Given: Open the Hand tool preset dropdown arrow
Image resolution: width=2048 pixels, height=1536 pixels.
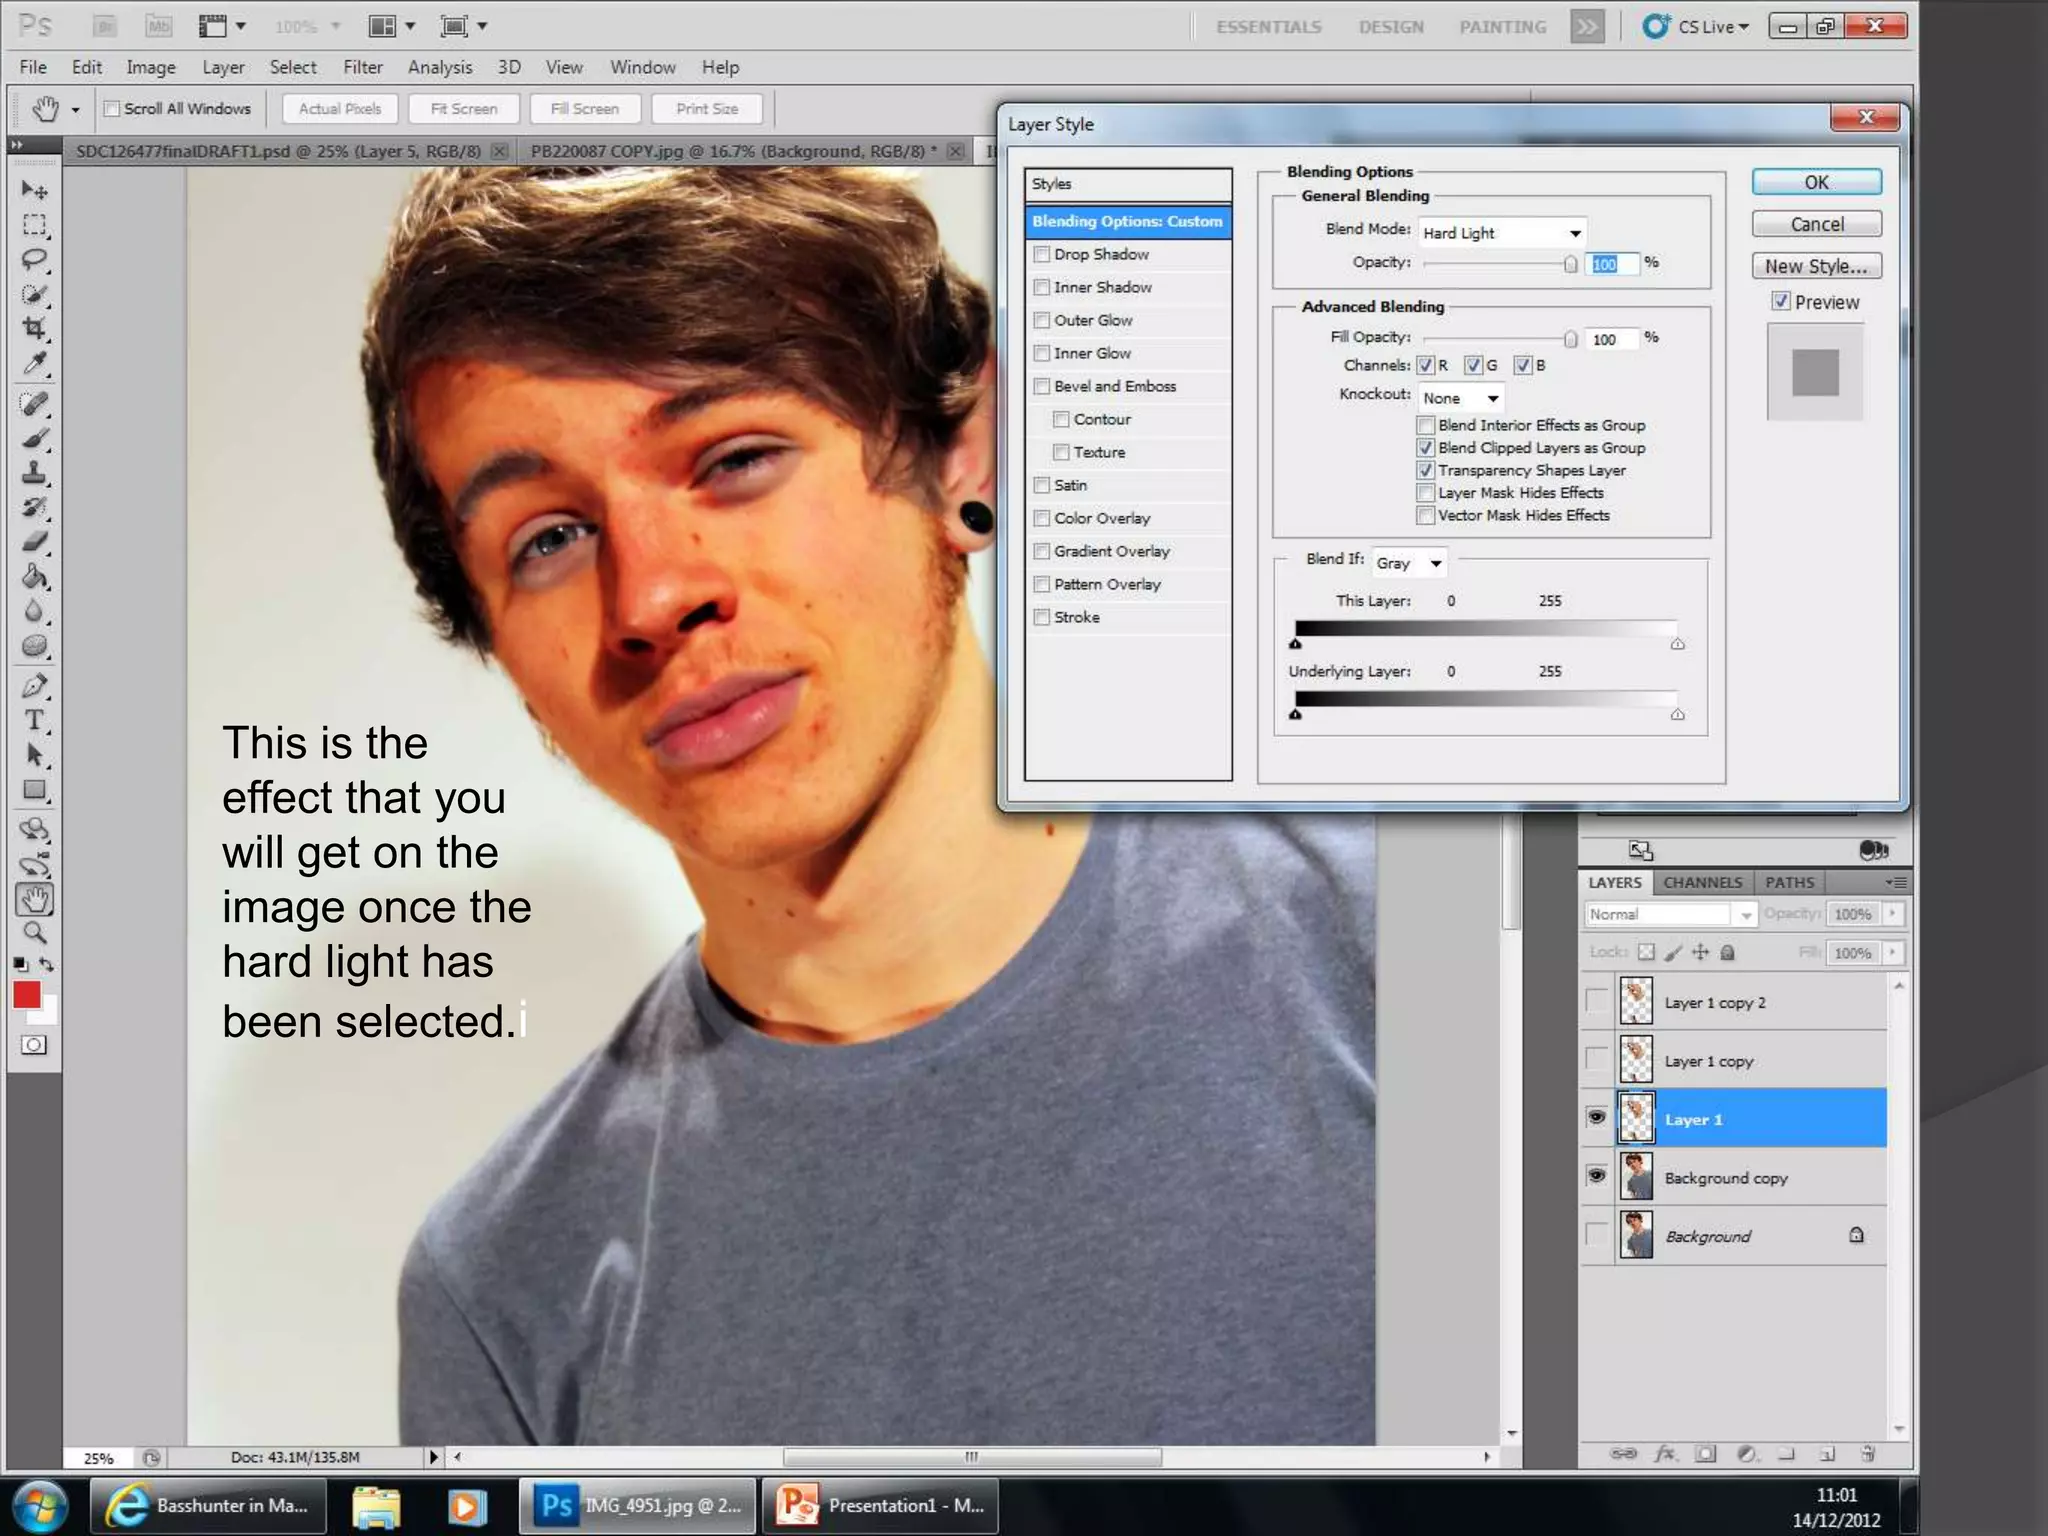Looking at the screenshot, I should (x=76, y=110).
